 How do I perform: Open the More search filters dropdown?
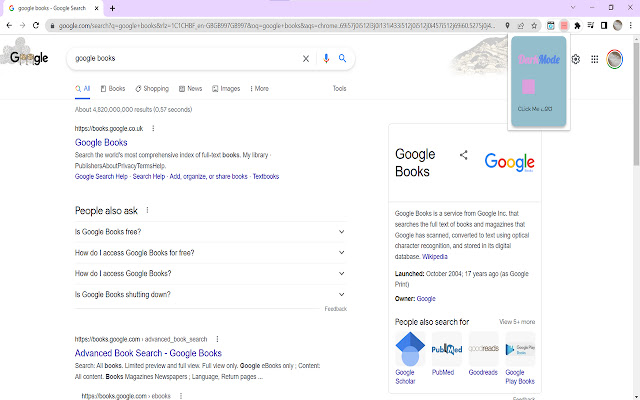pos(259,89)
